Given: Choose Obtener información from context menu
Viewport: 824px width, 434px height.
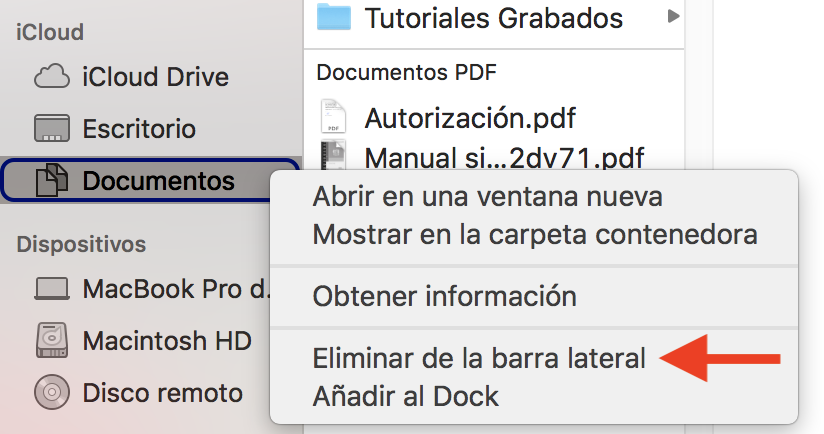Looking at the screenshot, I should coord(444,296).
